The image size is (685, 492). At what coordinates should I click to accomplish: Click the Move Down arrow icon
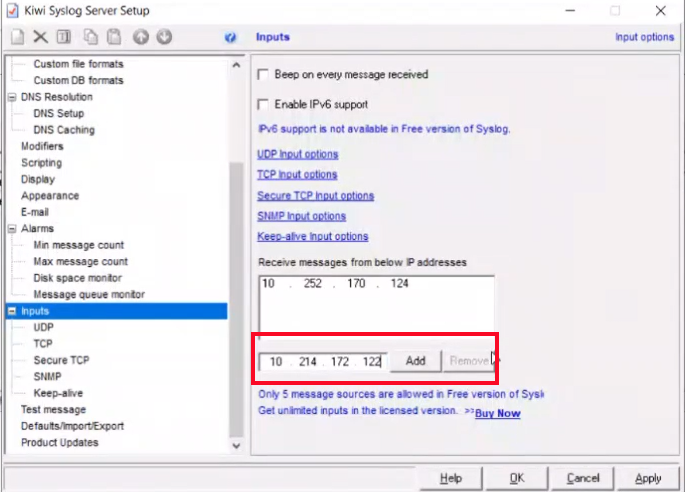[164, 37]
